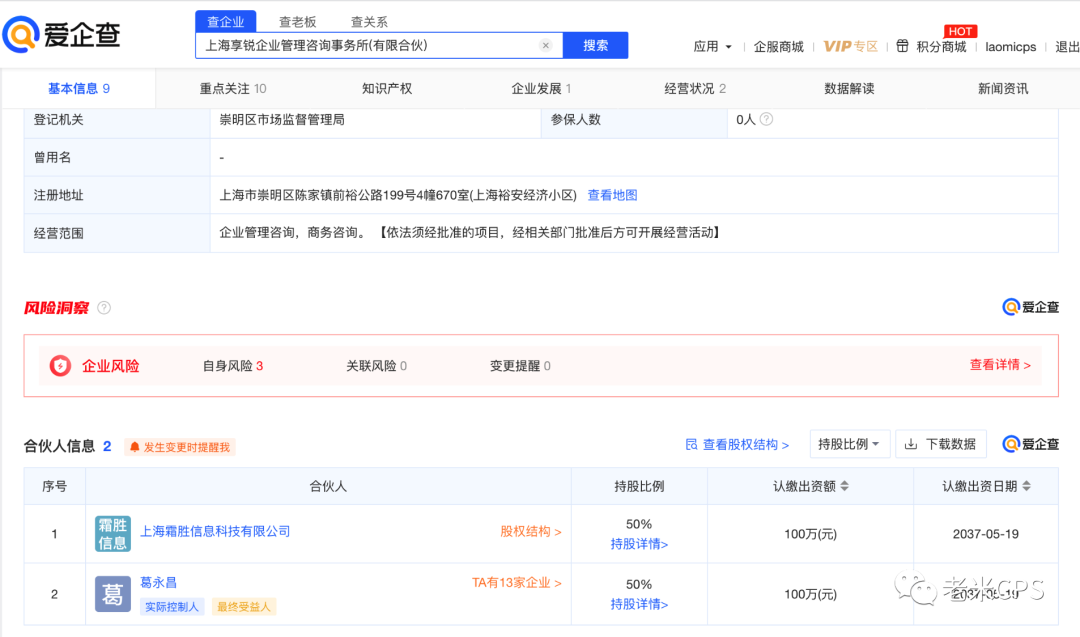Click the laomicps account name

tap(1010, 47)
